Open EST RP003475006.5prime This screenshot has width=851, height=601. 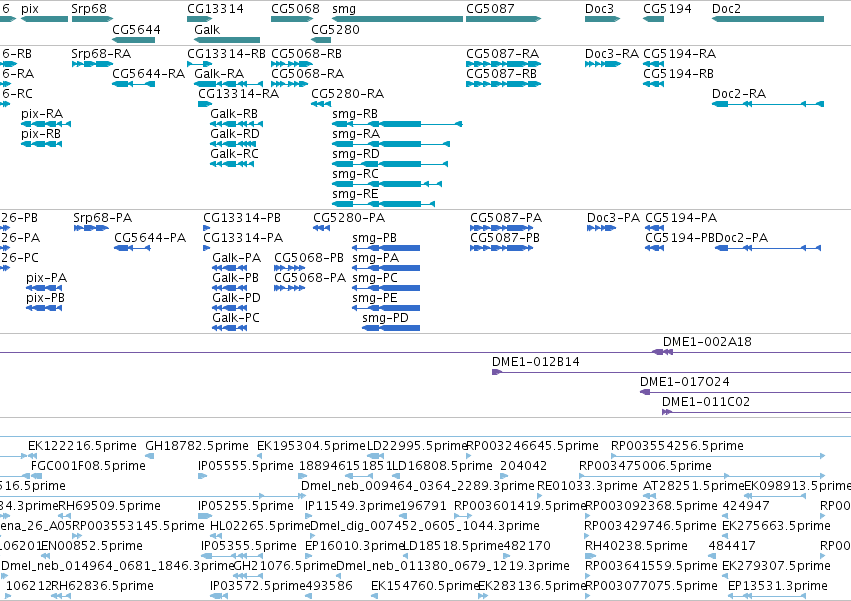click(x=645, y=466)
